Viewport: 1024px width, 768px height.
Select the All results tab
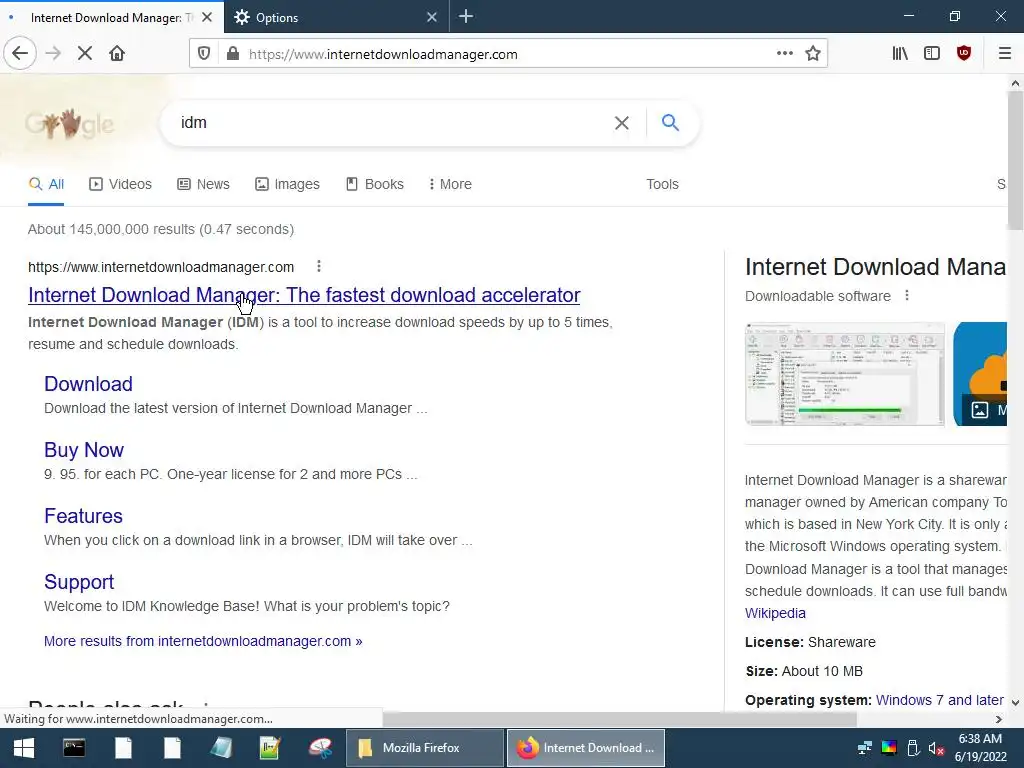point(46,184)
